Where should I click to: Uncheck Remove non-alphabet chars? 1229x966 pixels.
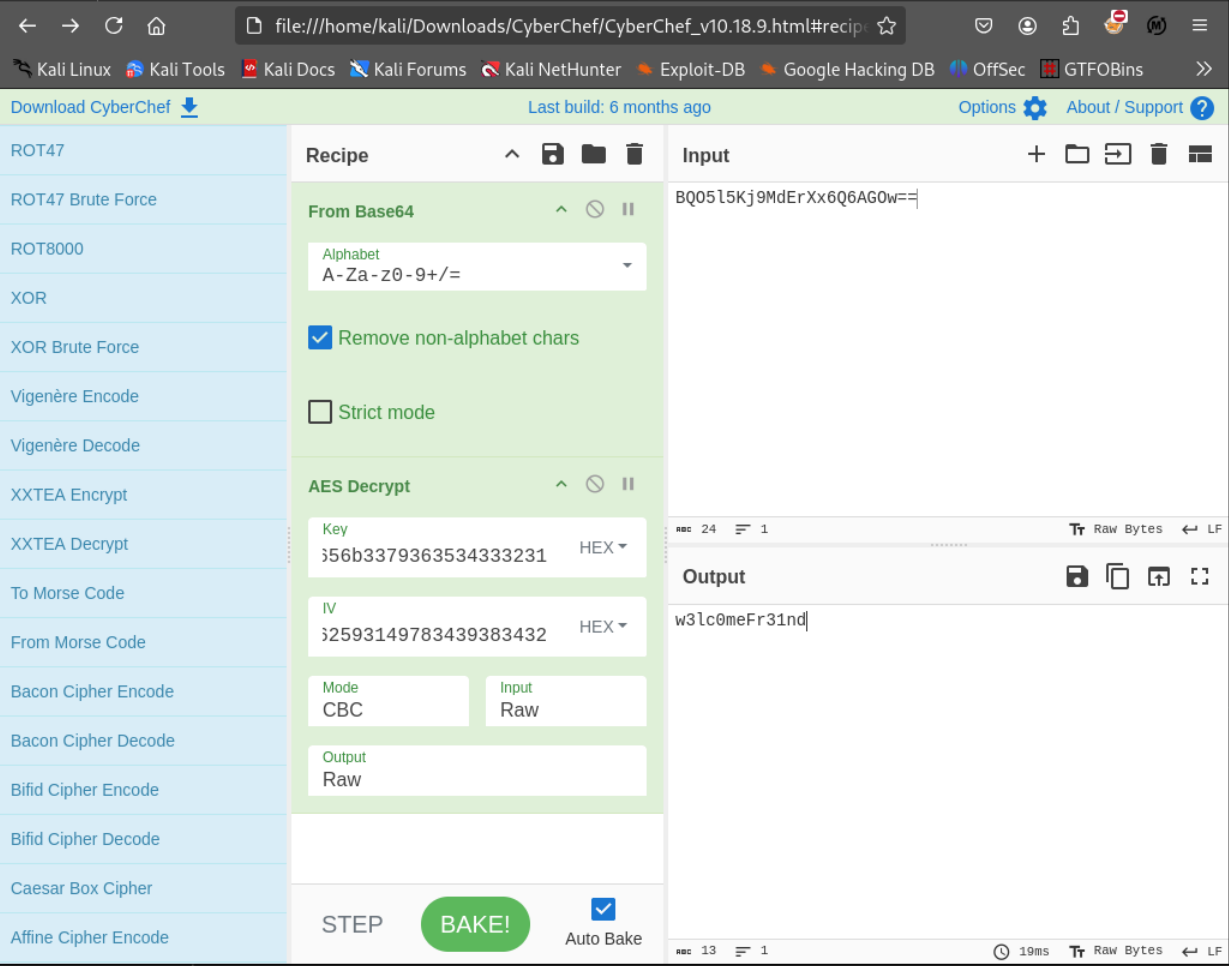coord(320,338)
